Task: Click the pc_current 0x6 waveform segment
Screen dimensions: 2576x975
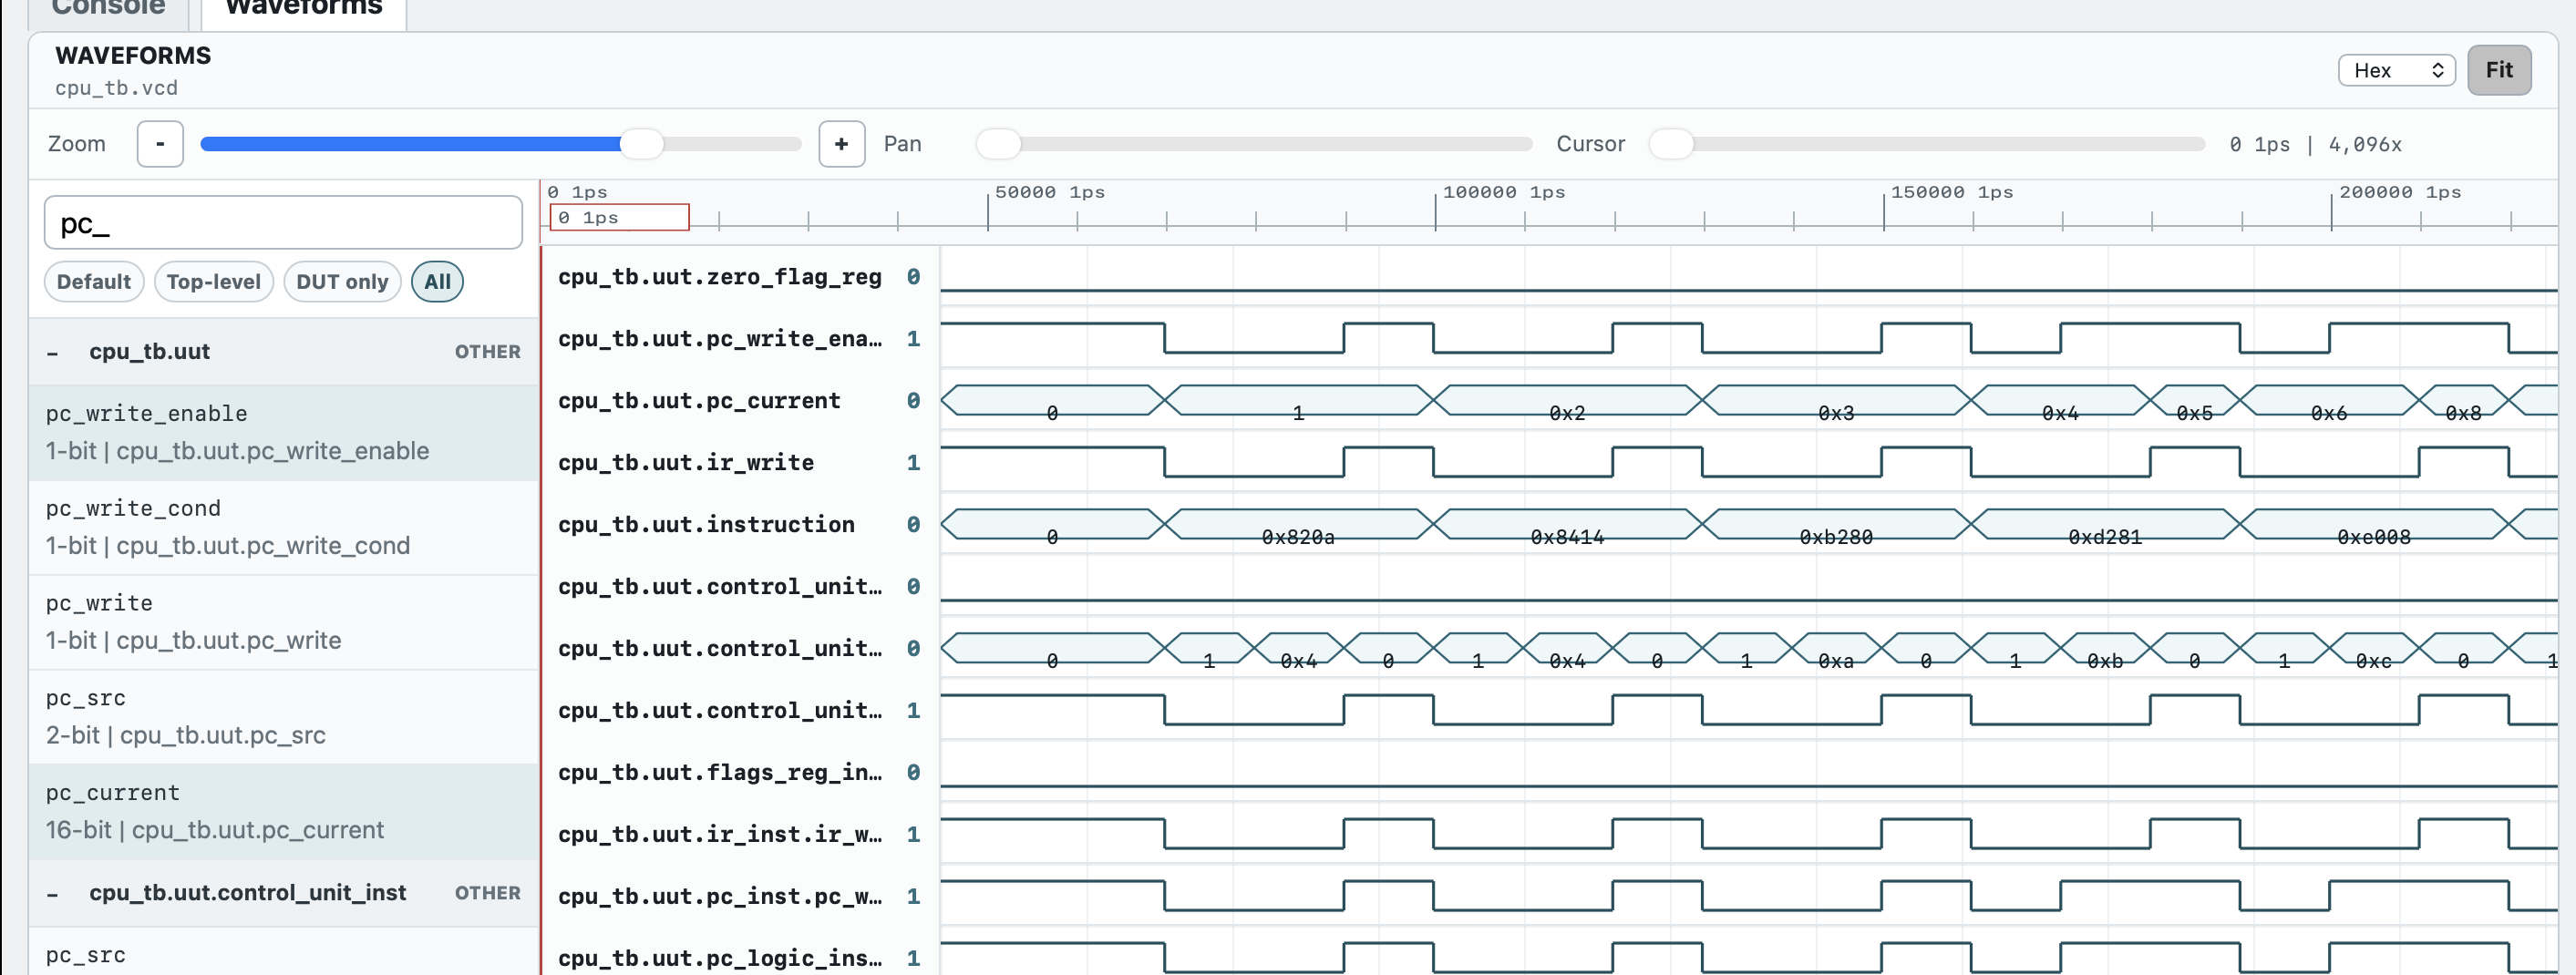Action: (x=2329, y=401)
